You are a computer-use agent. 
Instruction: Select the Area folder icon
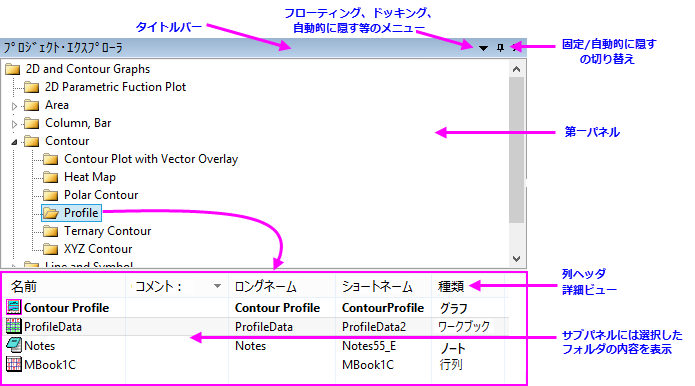coord(31,105)
